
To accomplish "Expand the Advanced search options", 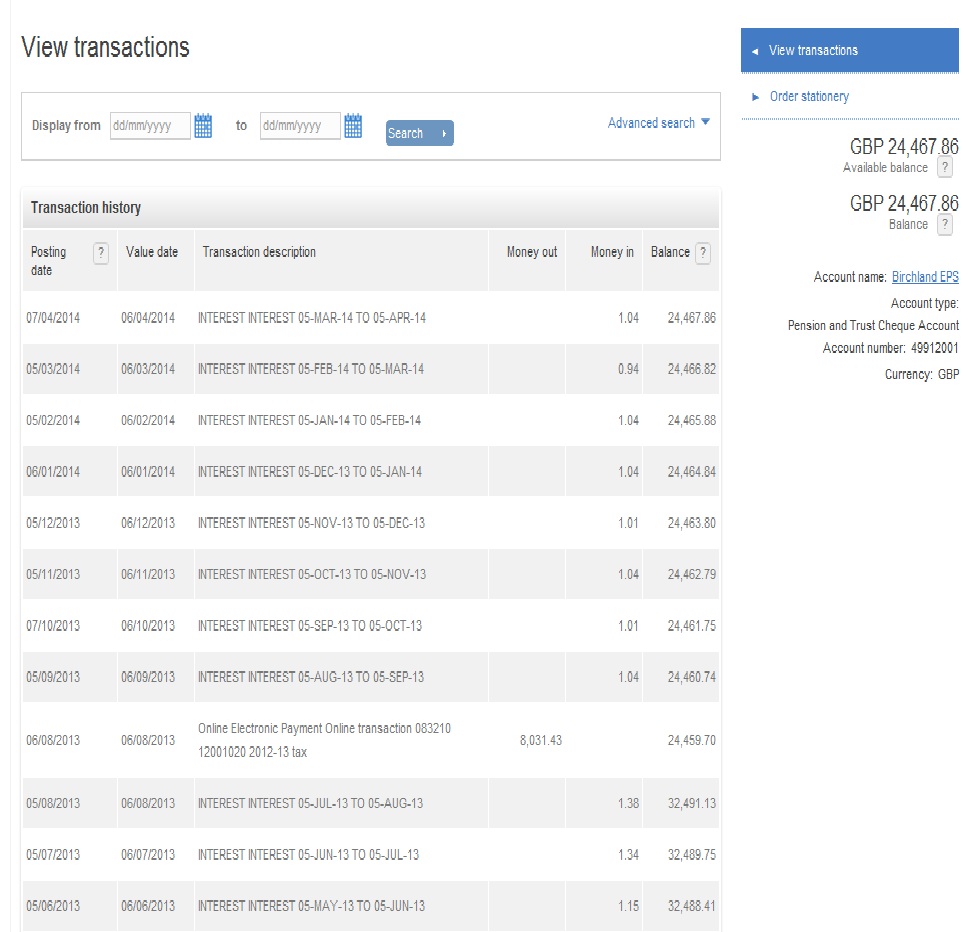I will pyautogui.click(x=659, y=123).
